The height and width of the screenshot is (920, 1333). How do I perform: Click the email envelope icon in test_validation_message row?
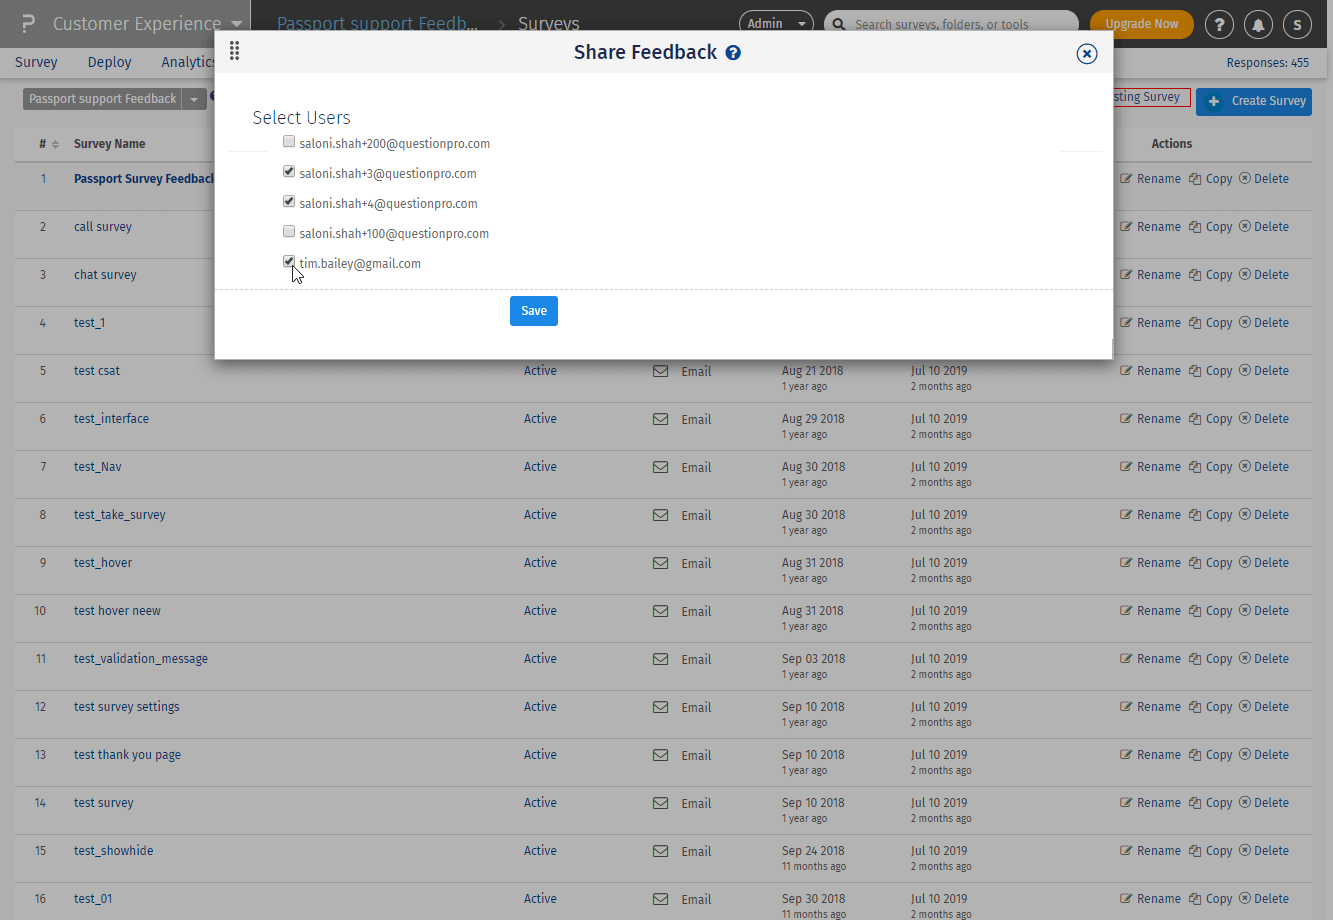tap(660, 659)
